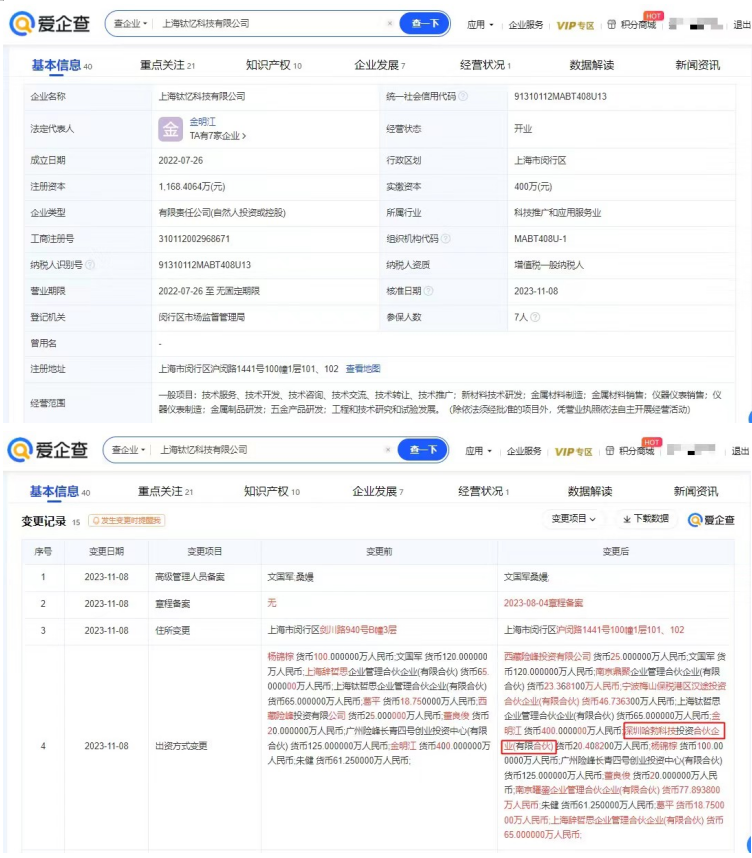Open 经营状况 tab in lower screenshot
Image resolution: width=752 pixels, height=858 pixels.
point(484,491)
